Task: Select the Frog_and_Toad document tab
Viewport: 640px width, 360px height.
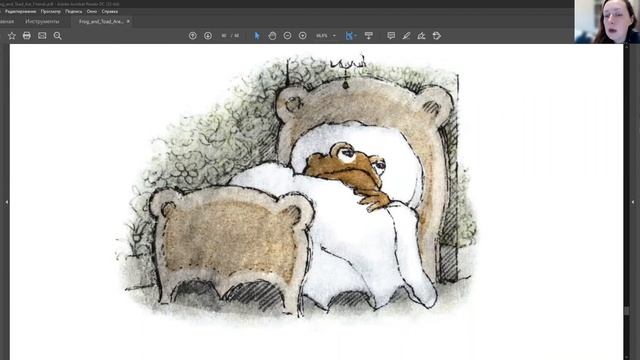Action: [x=100, y=21]
